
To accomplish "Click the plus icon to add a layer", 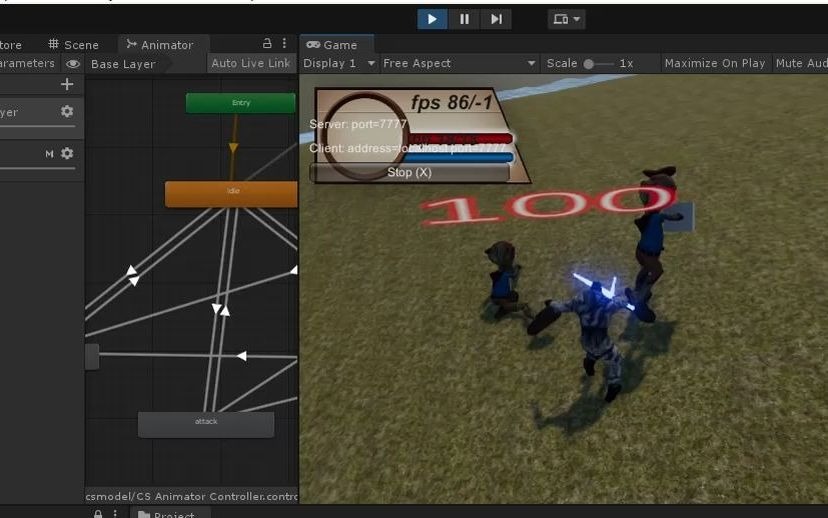I will 67,85.
